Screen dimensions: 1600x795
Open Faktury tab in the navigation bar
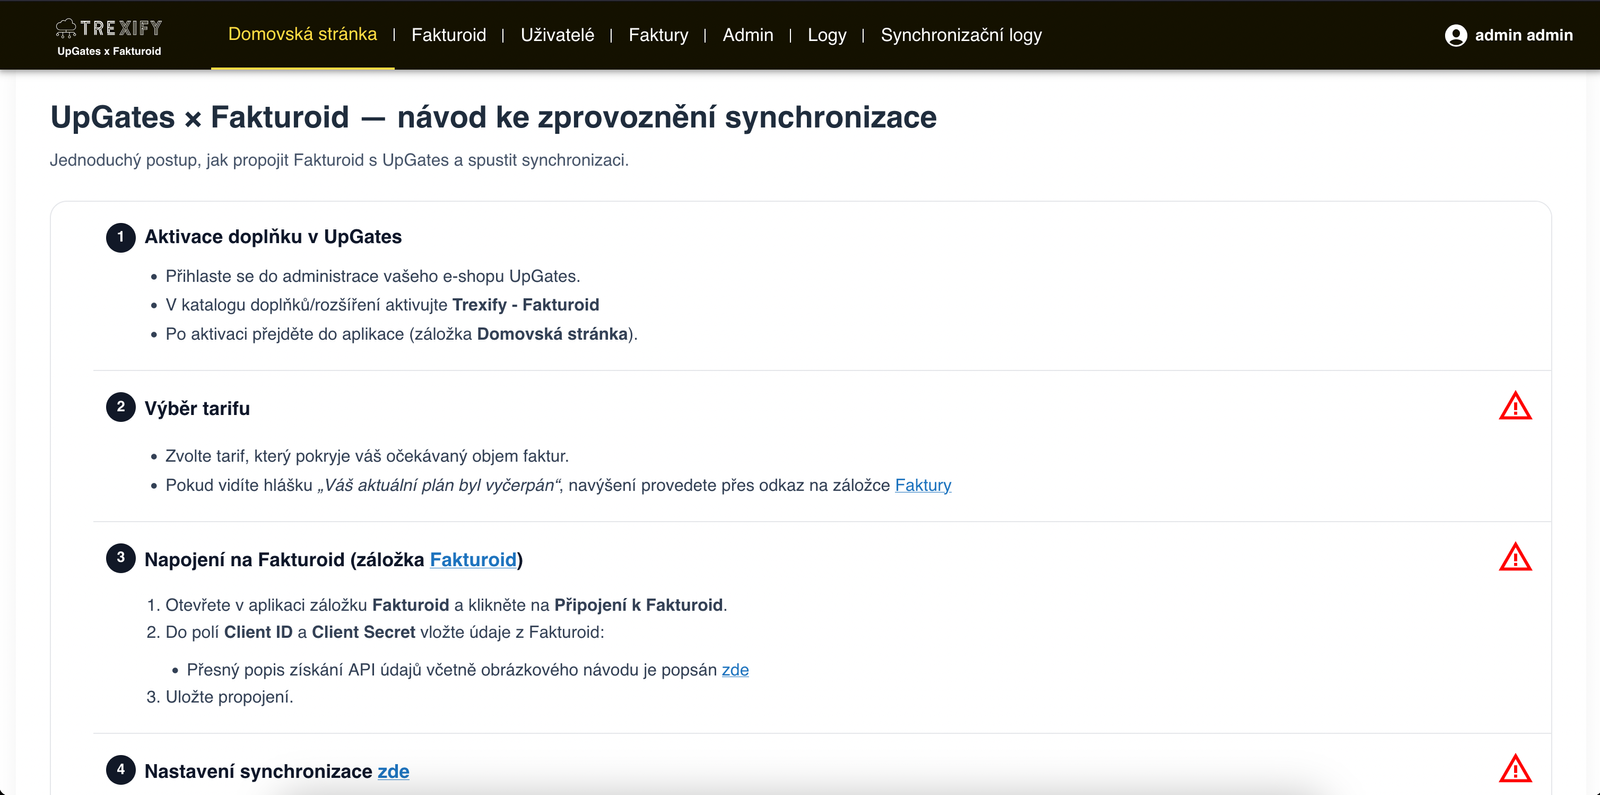click(658, 35)
